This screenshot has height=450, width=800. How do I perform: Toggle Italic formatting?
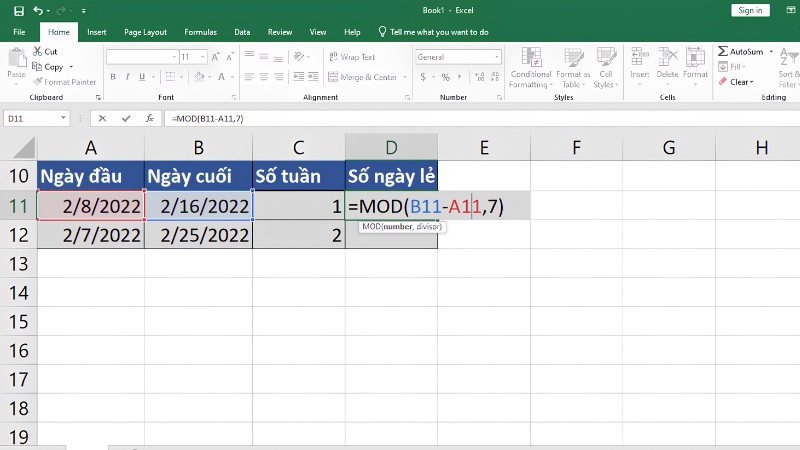(128, 77)
